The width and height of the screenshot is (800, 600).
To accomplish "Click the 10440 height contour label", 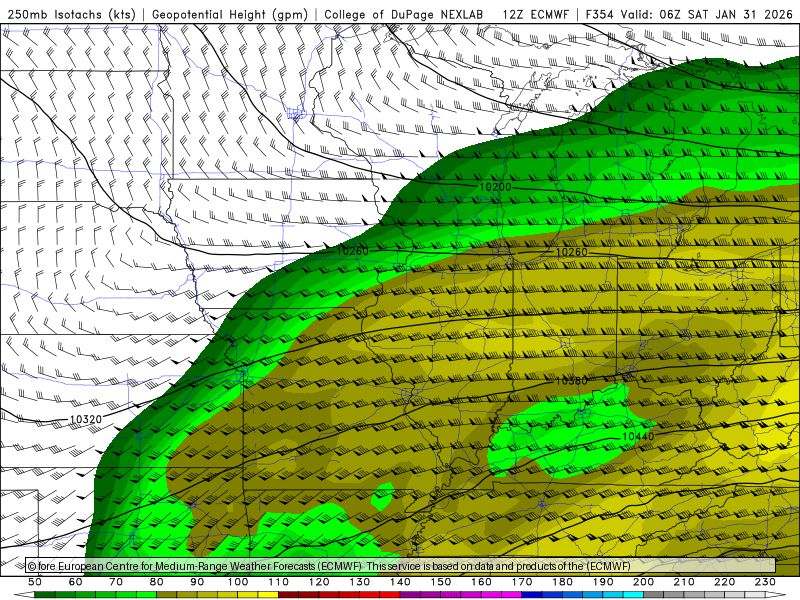I will tap(638, 437).
